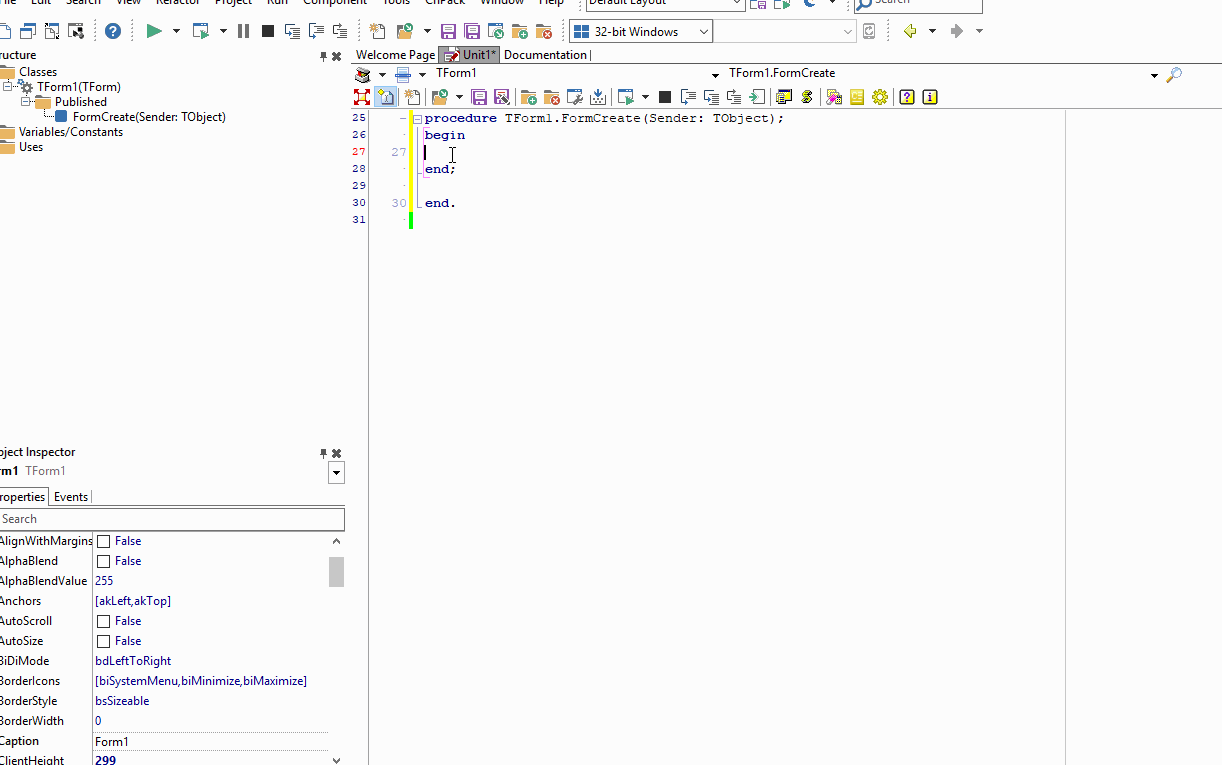
Task: Click the red full-screen arrows icon in editor toolbar
Action: click(x=362, y=97)
